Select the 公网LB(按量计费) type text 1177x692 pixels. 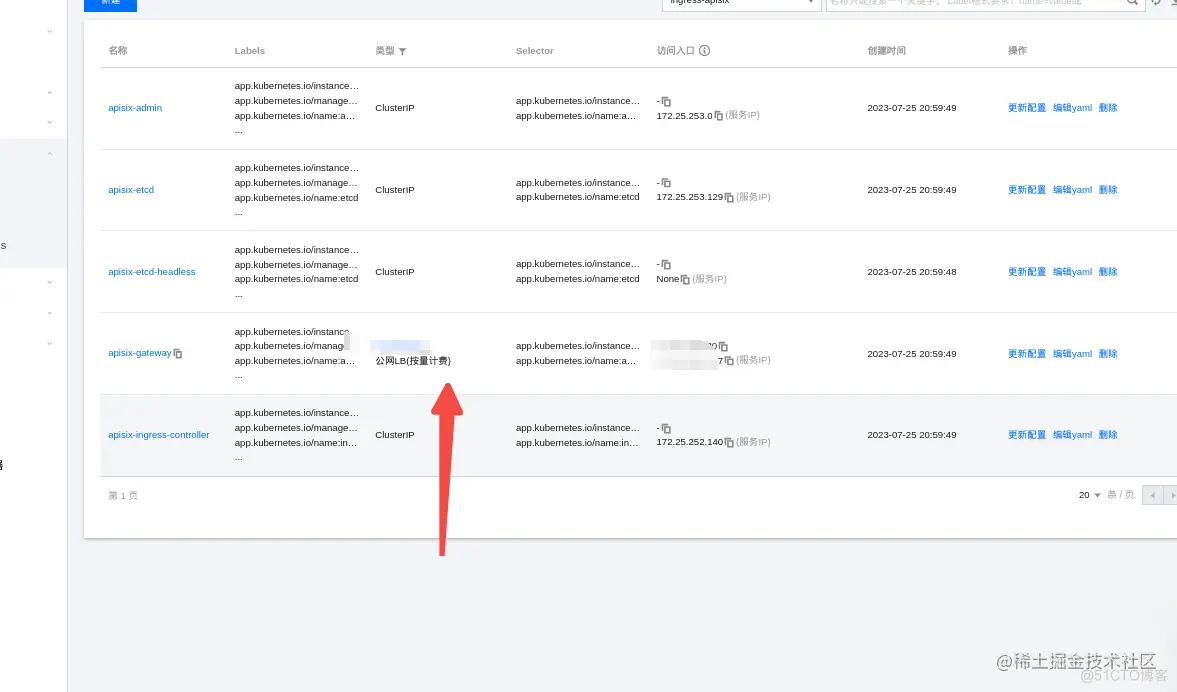[x=413, y=361]
